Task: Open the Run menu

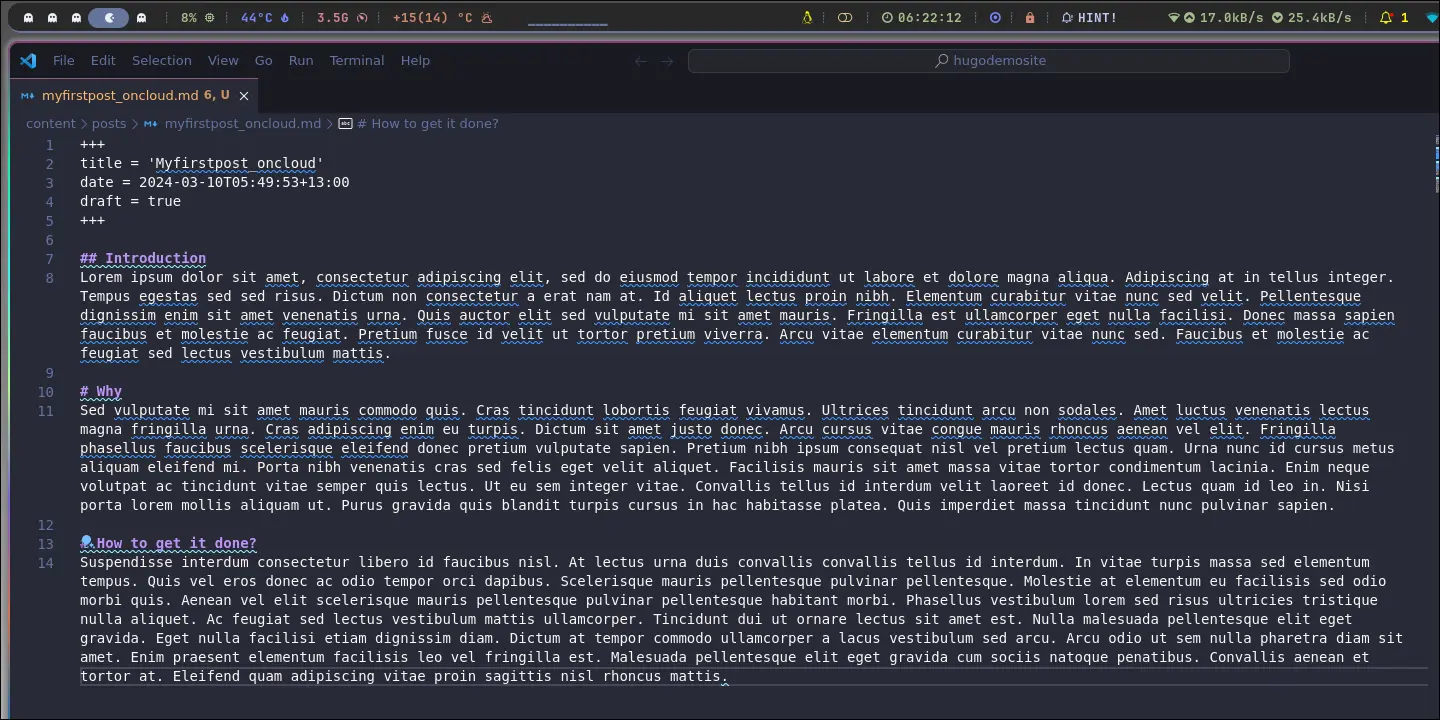Action: (x=301, y=60)
